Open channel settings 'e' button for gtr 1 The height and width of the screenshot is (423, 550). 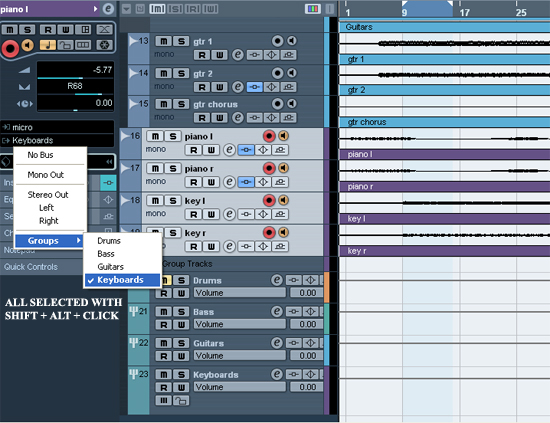tap(237, 55)
